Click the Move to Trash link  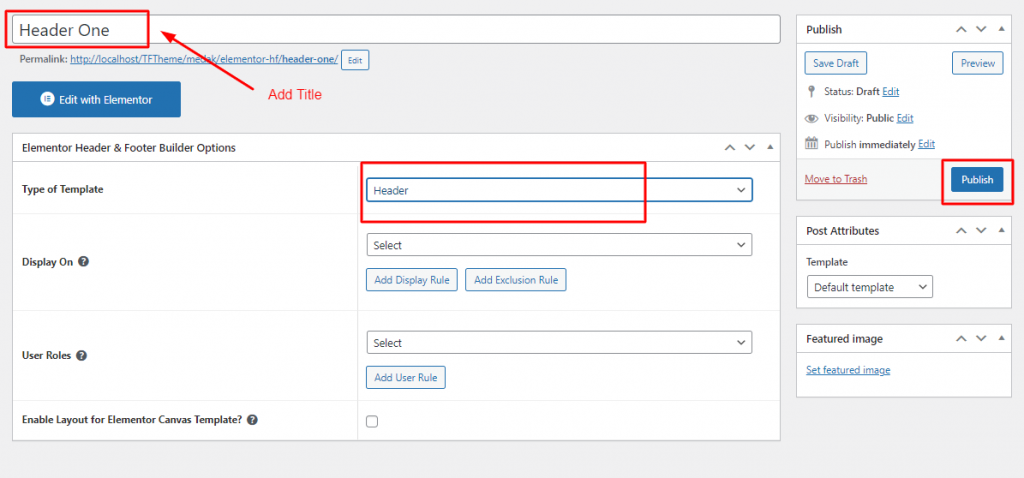point(836,180)
